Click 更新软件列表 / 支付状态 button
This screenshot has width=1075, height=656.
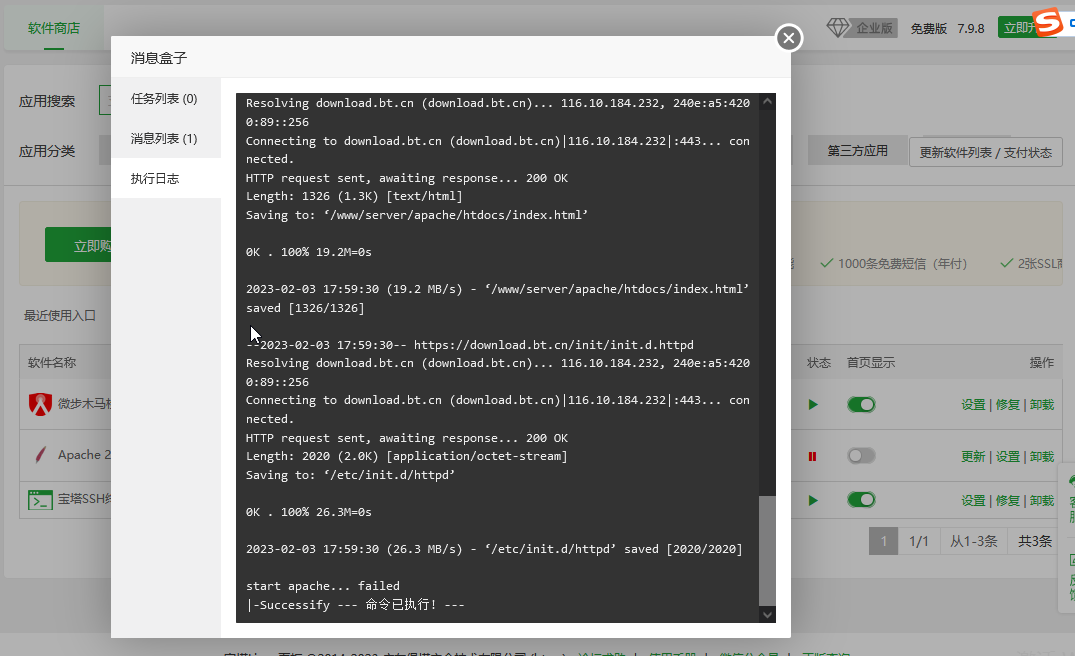coord(985,152)
